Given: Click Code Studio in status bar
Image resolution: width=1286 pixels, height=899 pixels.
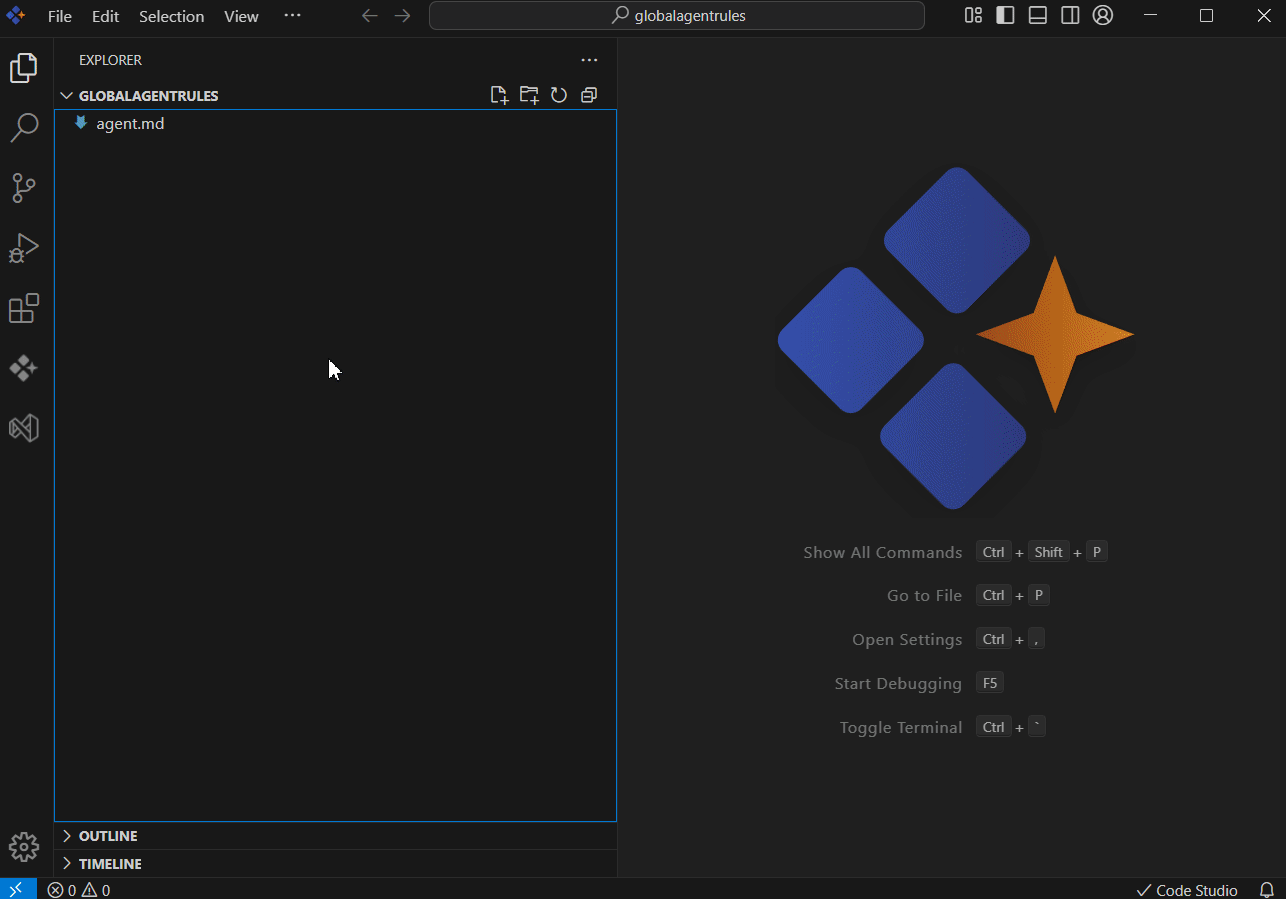Looking at the screenshot, I should point(1187,890).
